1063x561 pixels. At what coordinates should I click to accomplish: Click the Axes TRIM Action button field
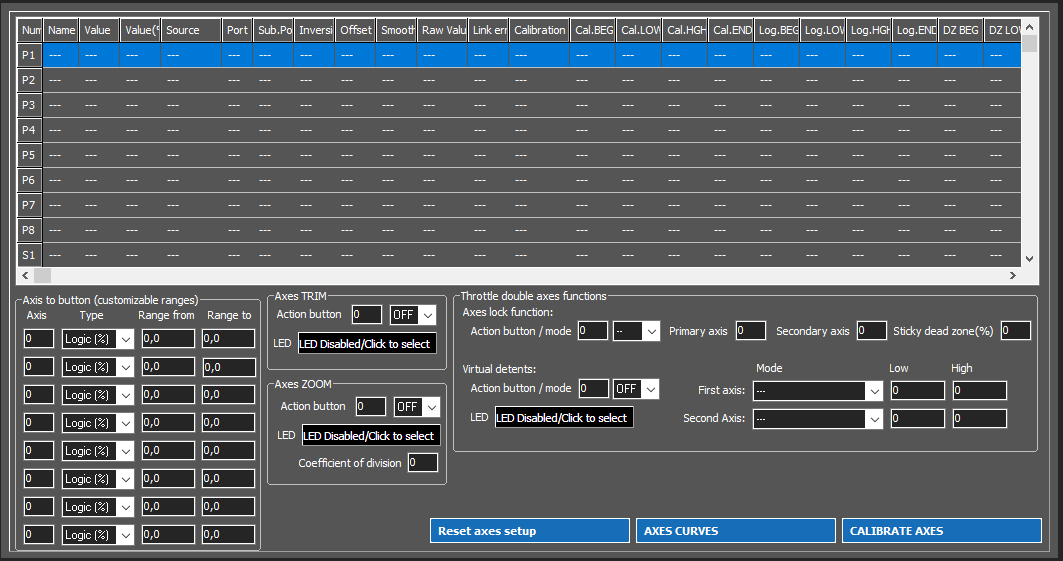367,314
